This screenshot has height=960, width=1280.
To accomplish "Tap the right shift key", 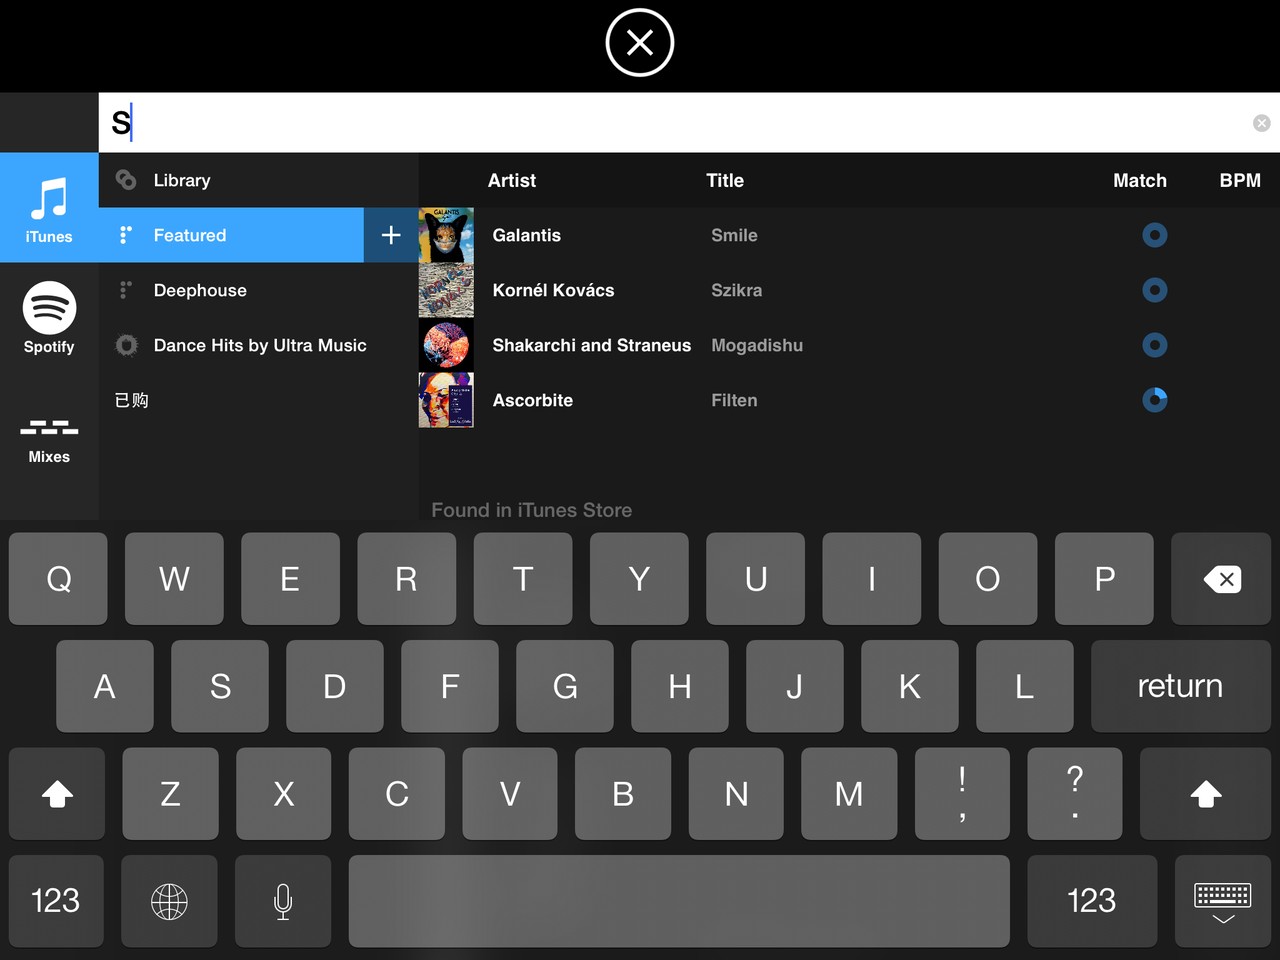I will (x=1206, y=794).
